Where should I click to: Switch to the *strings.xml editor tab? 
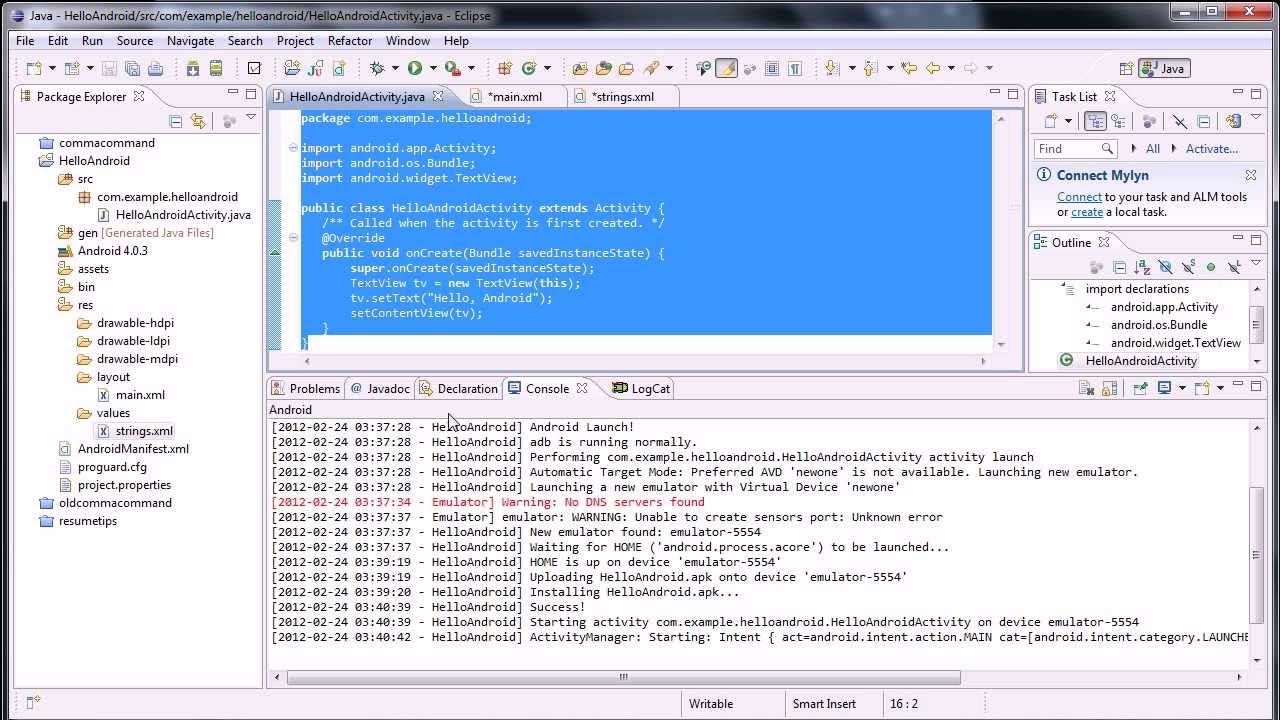[x=623, y=97]
